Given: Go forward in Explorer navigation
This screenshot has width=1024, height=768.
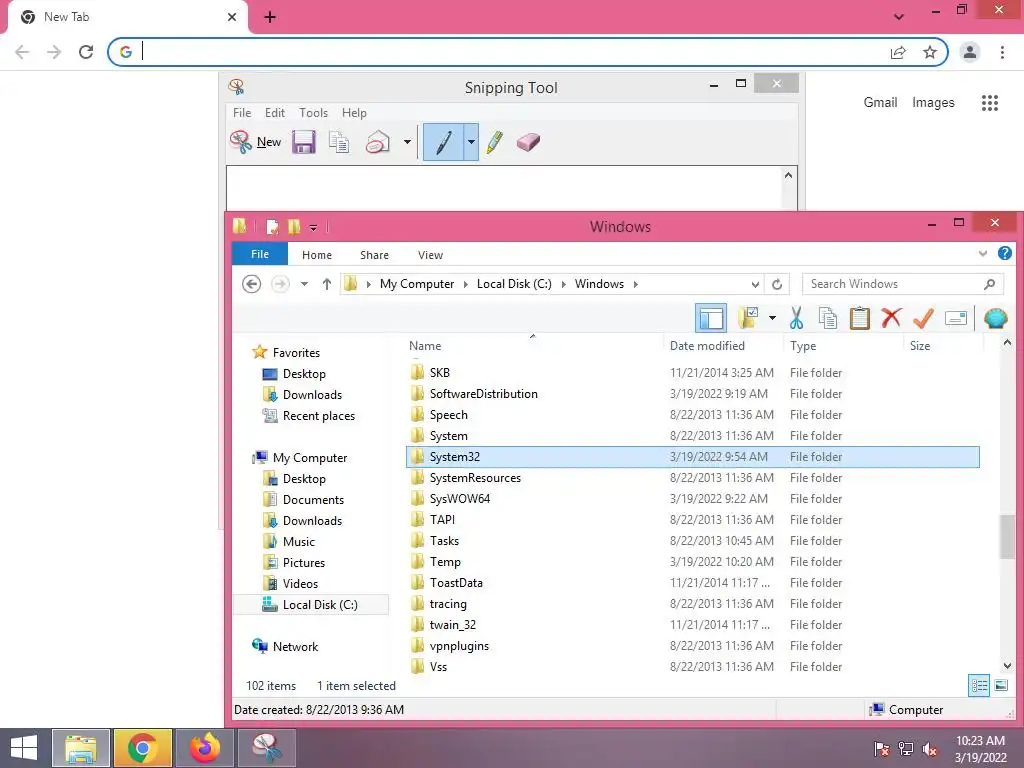Looking at the screenshot, I should [280, 283].
